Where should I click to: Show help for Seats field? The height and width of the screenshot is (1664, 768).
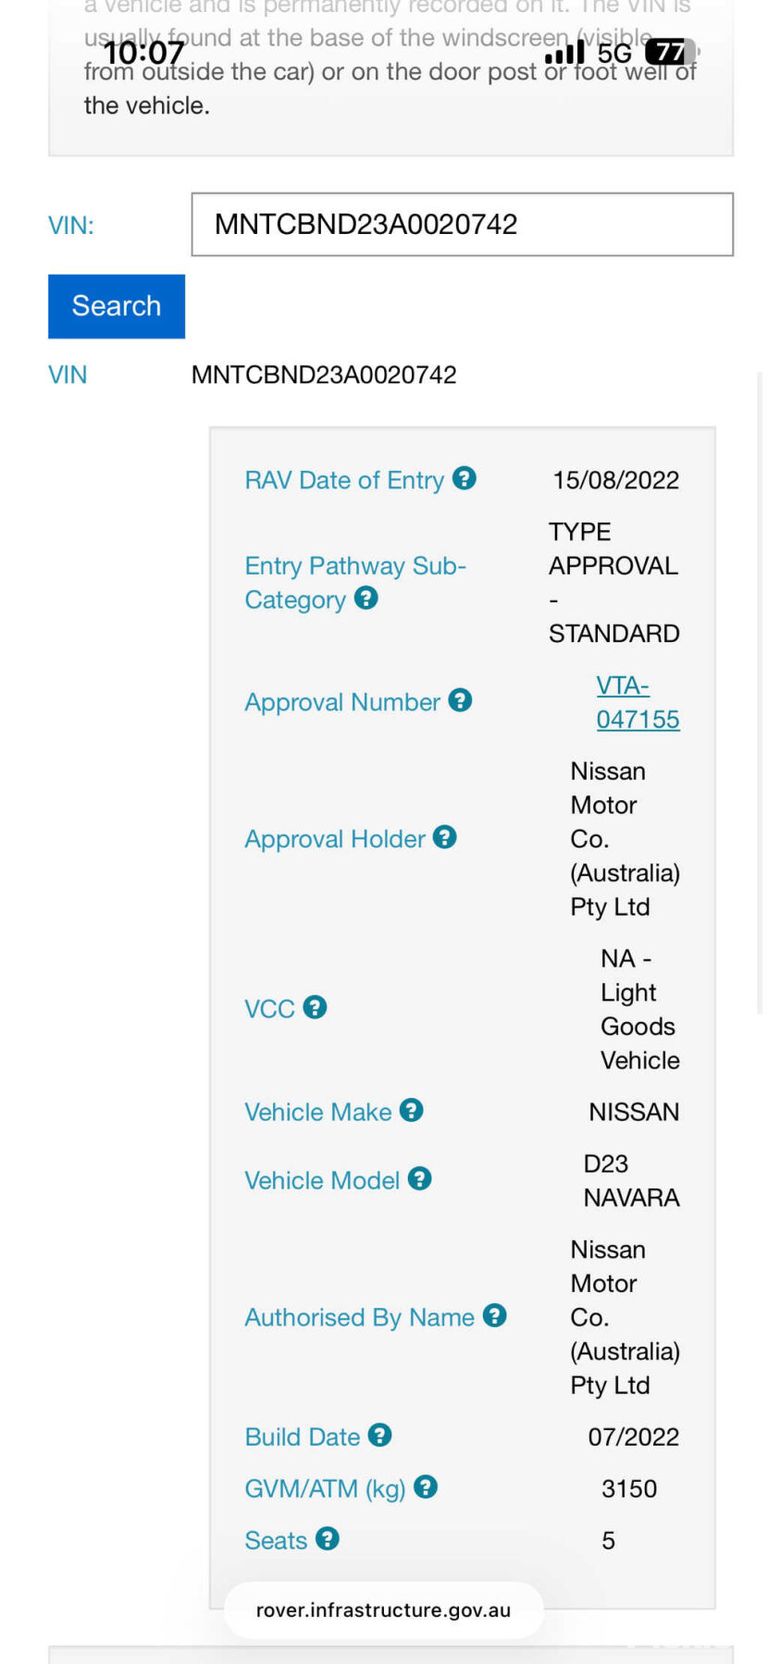[x=327, y=1538]
